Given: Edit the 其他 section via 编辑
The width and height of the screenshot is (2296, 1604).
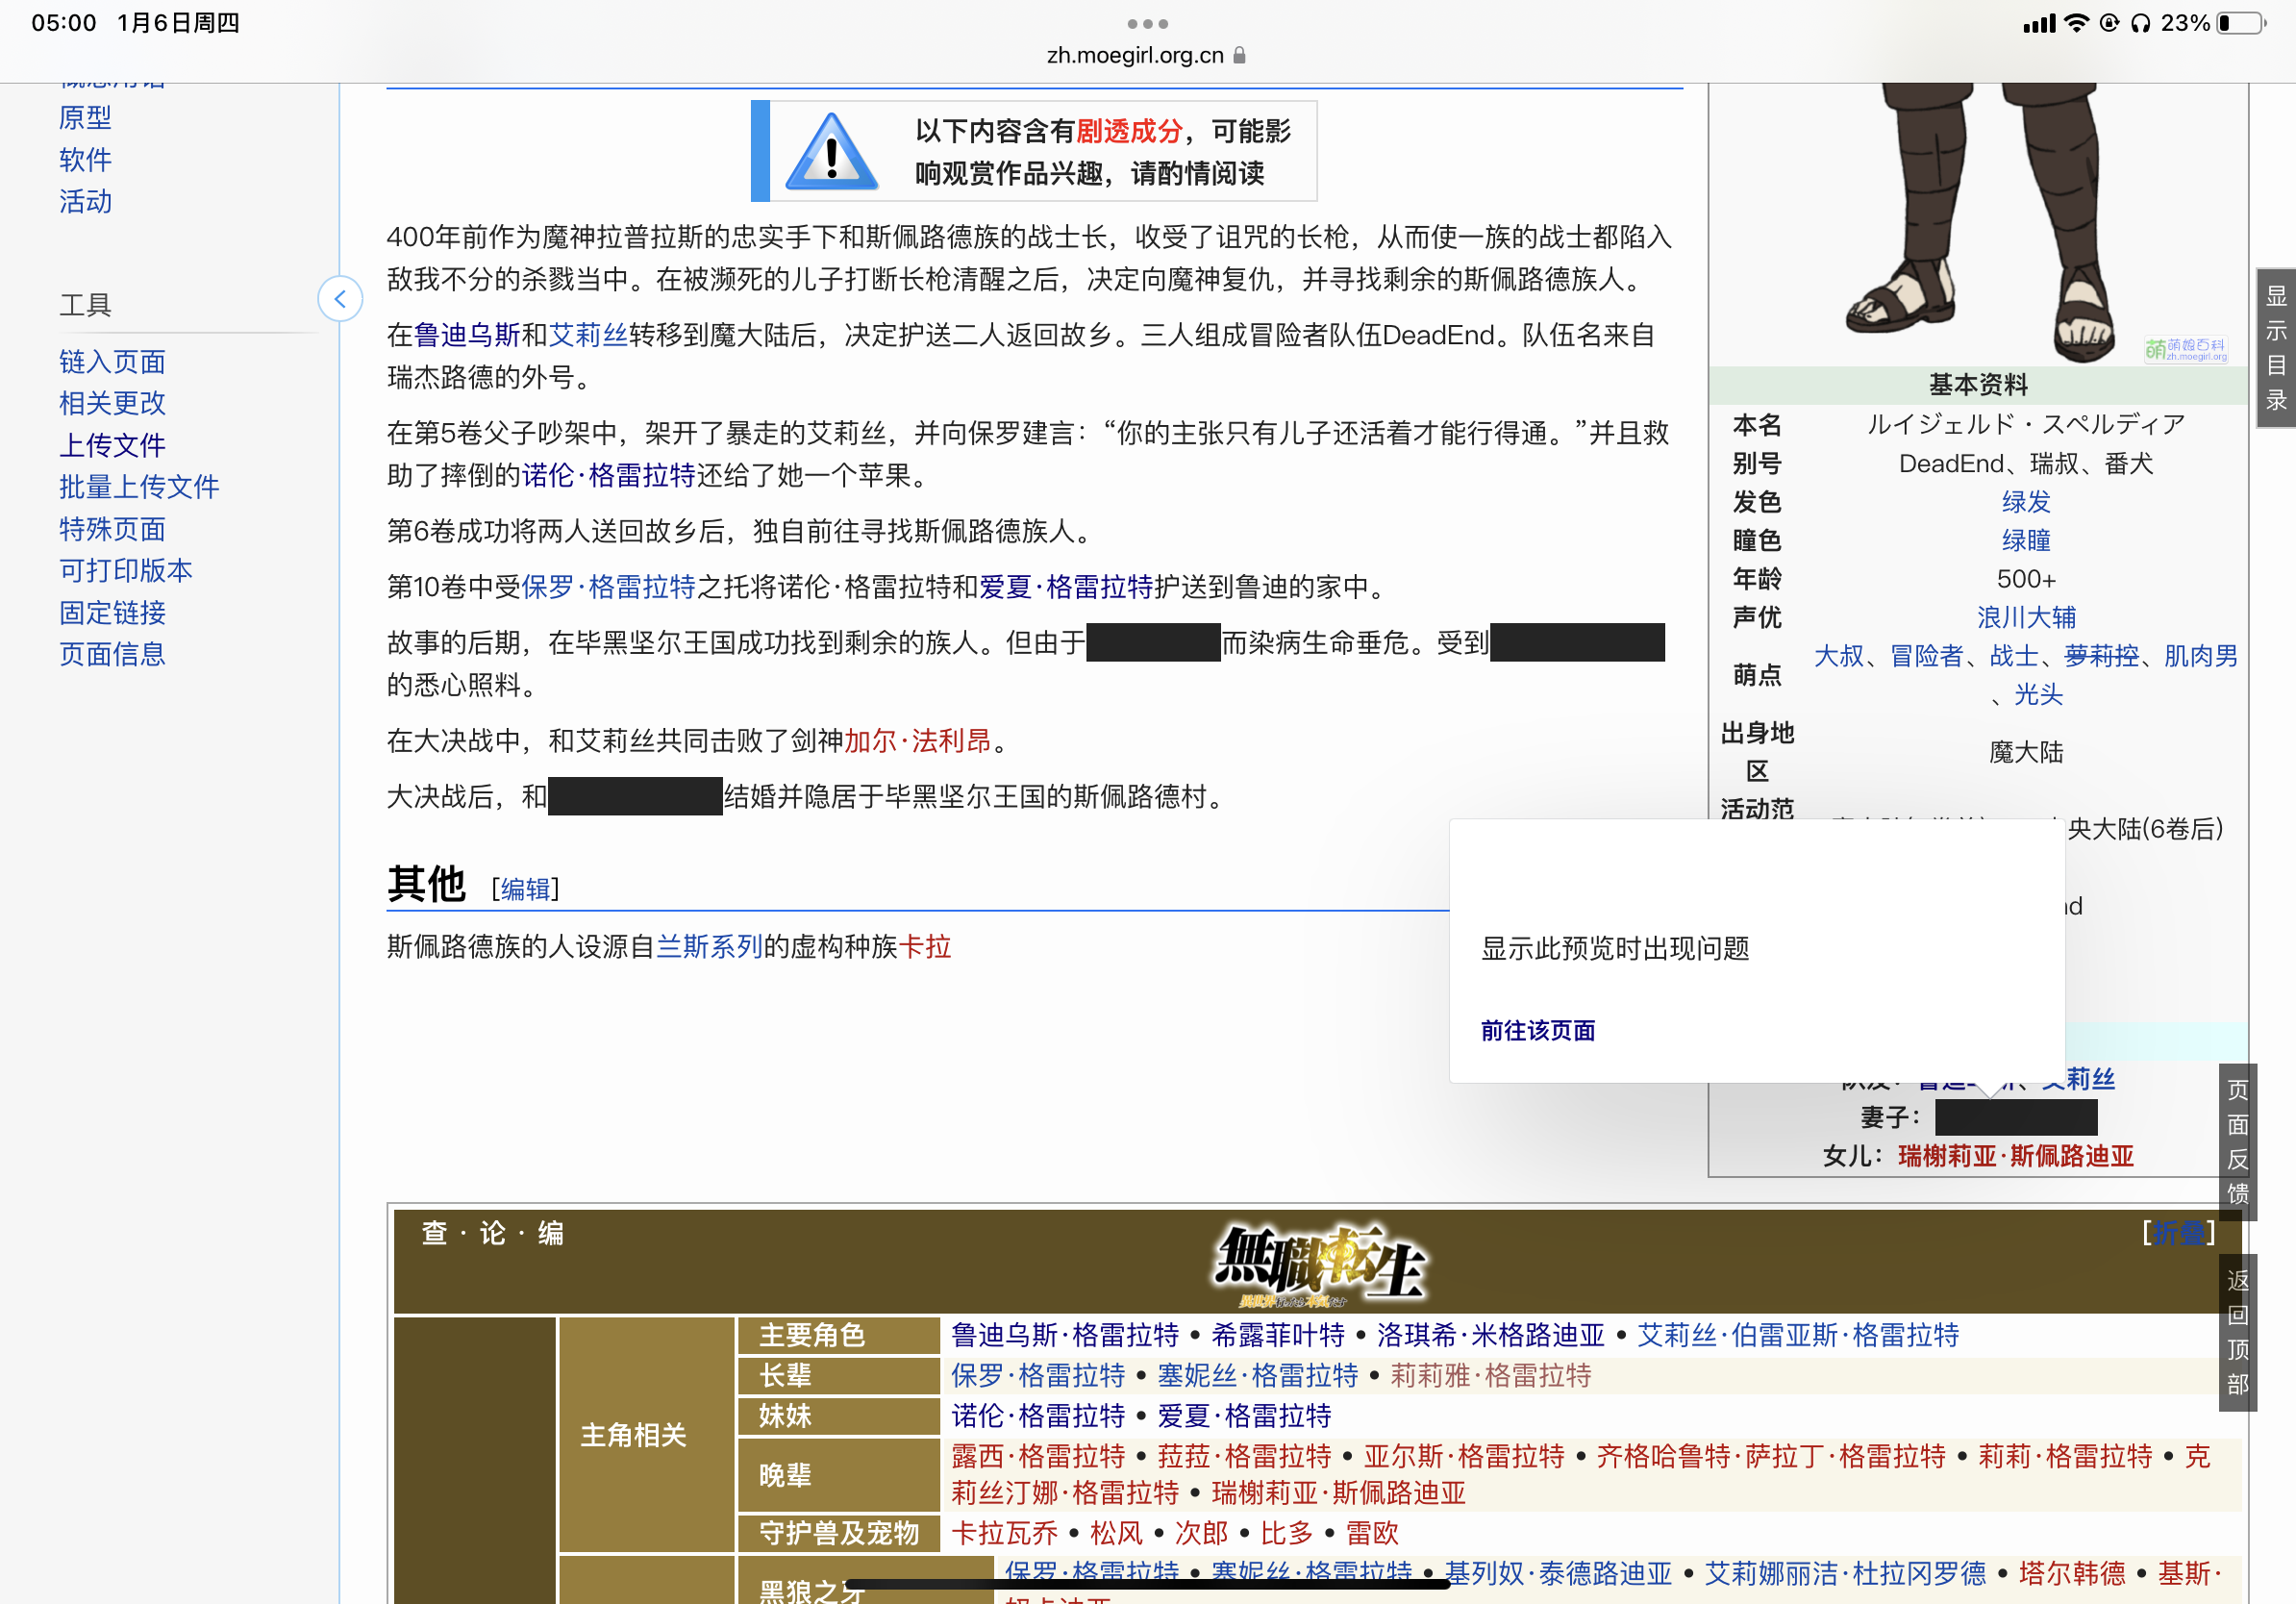Looking at the screenshot, I should pos(525,889).
